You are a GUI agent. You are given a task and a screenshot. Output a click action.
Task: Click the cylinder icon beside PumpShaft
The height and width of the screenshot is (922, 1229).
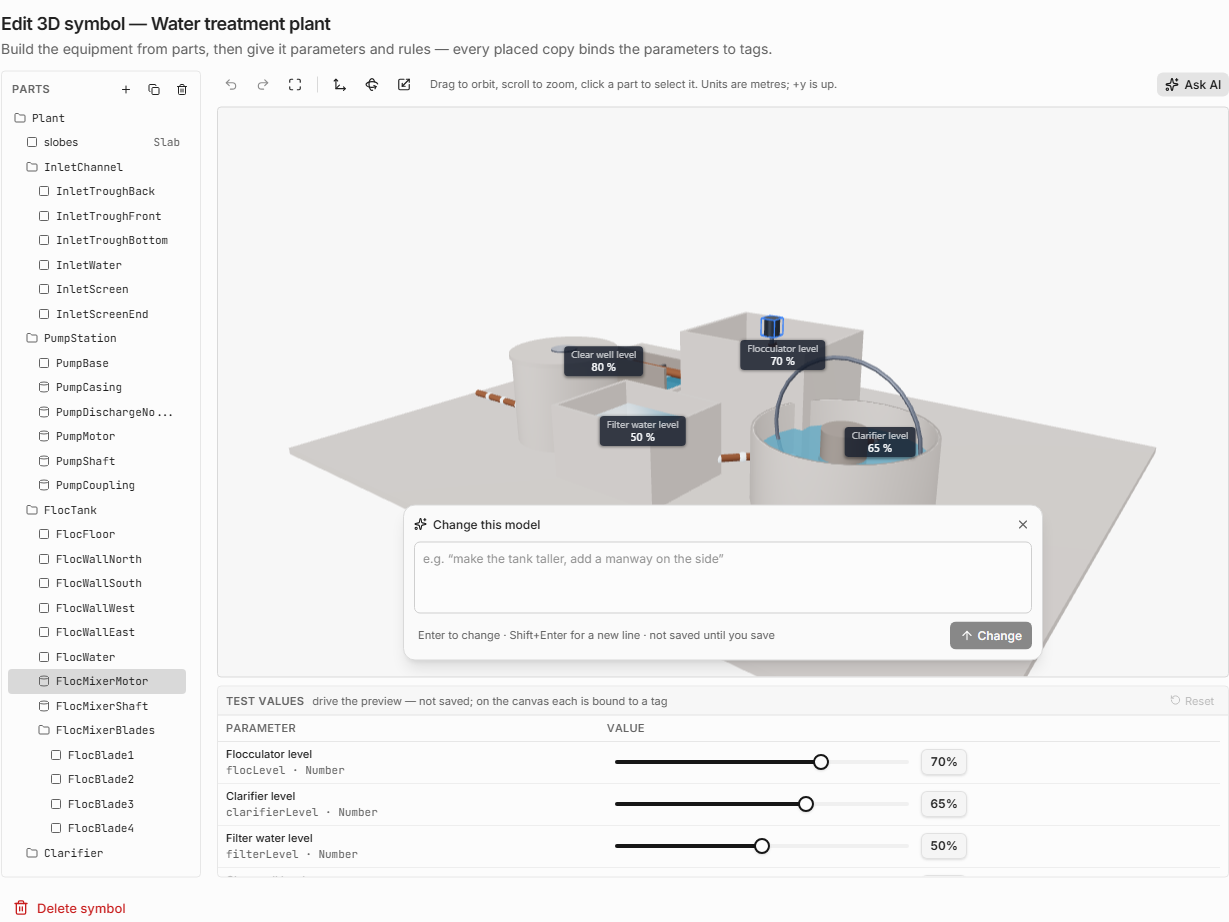click(x=44, y=461)
